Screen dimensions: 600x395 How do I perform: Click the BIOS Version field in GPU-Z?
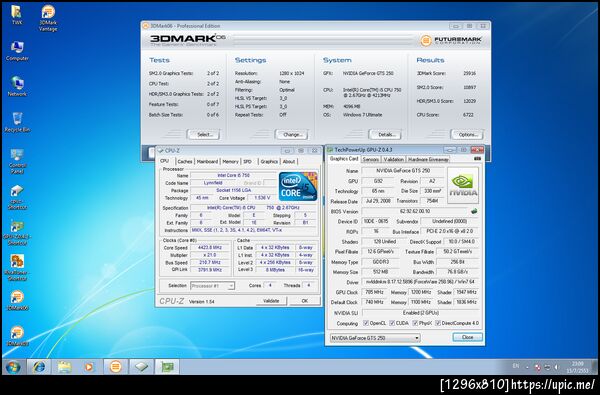point(415,211)
